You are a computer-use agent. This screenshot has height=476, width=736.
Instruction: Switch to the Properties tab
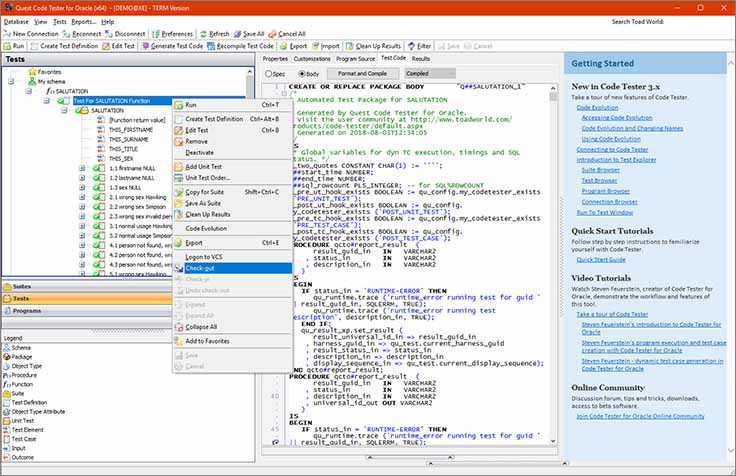pos(275,59)
